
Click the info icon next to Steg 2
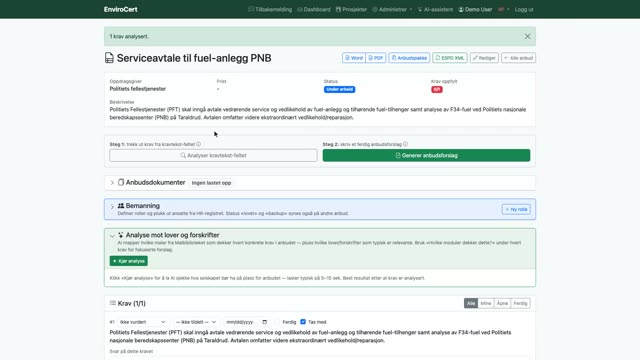click(x=405, y=144)
